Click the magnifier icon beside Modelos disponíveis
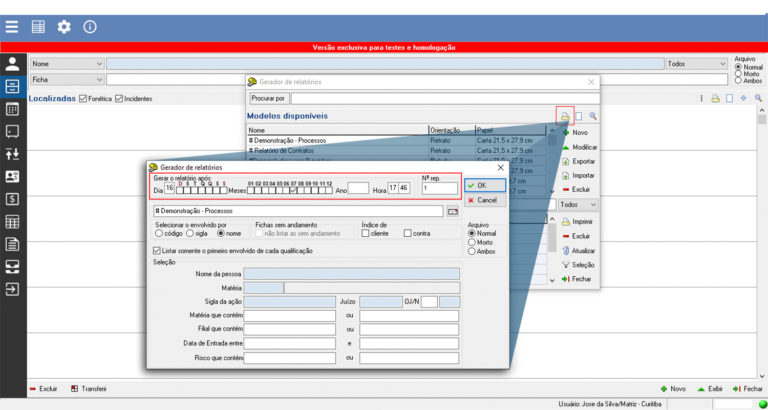Image resolution: width=768 pixels, height=410 pixels. point(593,116)
